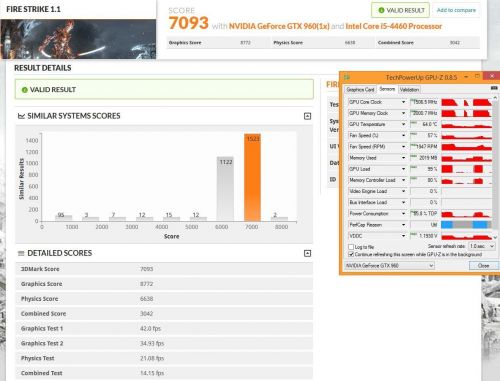Click the Valid Result button at top
The height and width of the screenshot is (381, 500).
(x=400, y=10)
